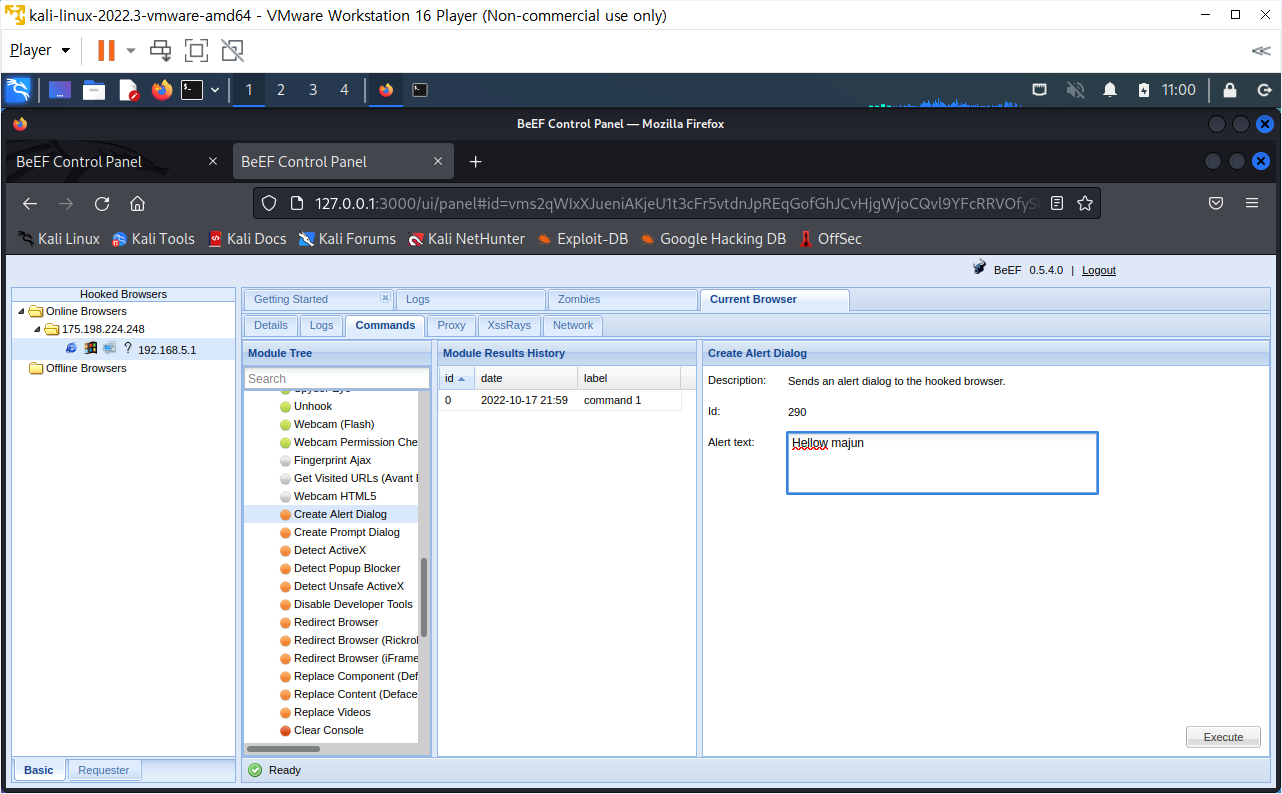
Task: Go to Firefox home page
Action: coord(138,203)
